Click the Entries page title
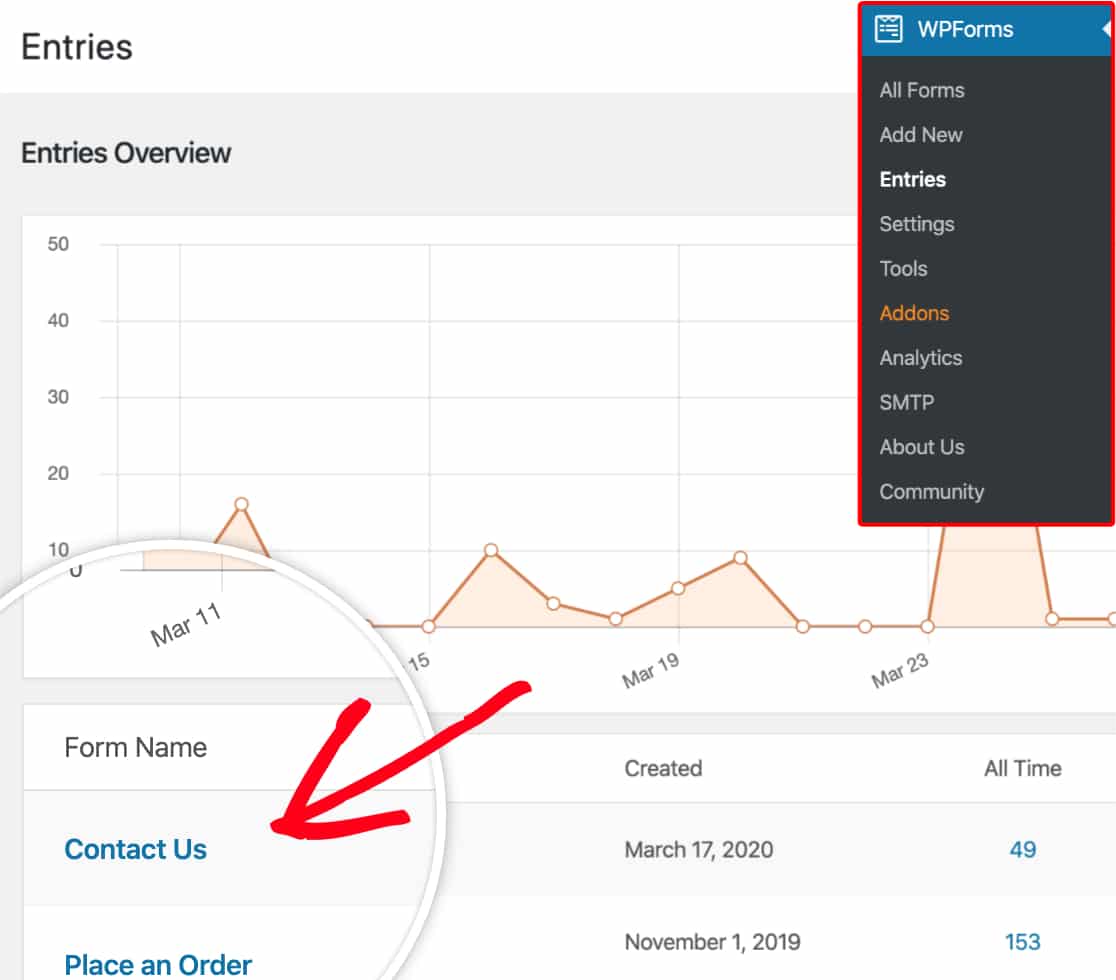The height and width of the screenshot is (980, 1116). pyautogui.click(x=77, y=47)
